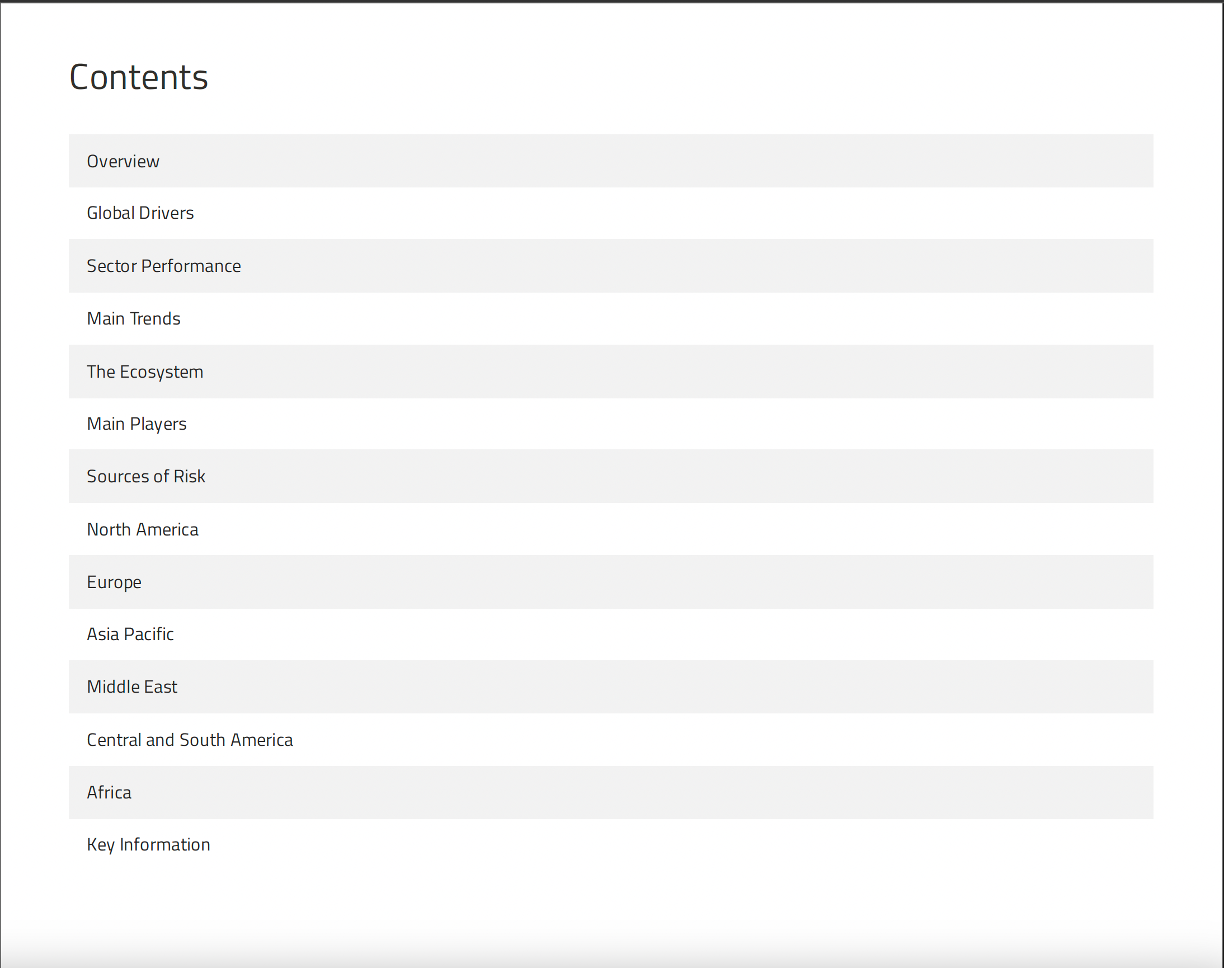Select Sector Performance in contents

tap(164, 266)
